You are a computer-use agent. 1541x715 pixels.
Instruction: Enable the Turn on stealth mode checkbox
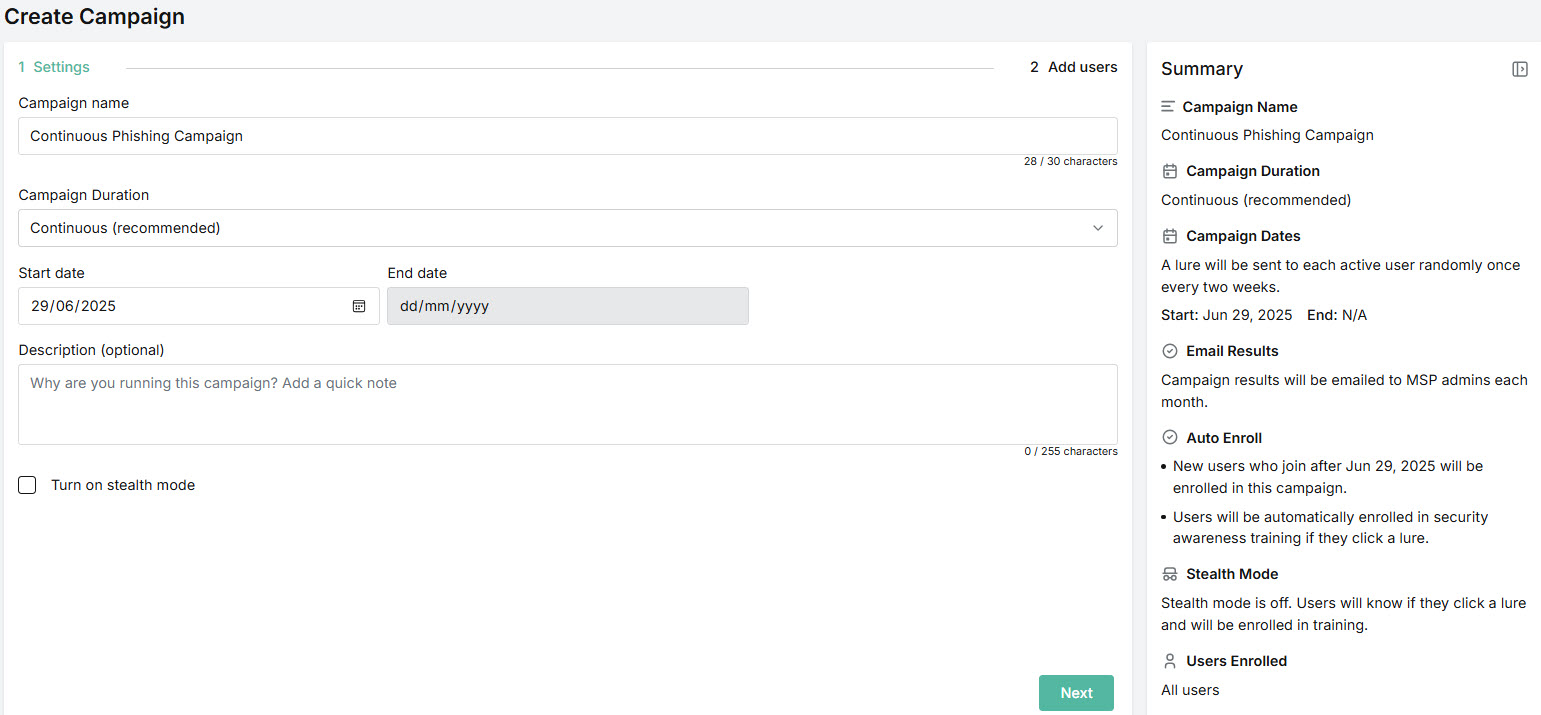tap(28, 485)
